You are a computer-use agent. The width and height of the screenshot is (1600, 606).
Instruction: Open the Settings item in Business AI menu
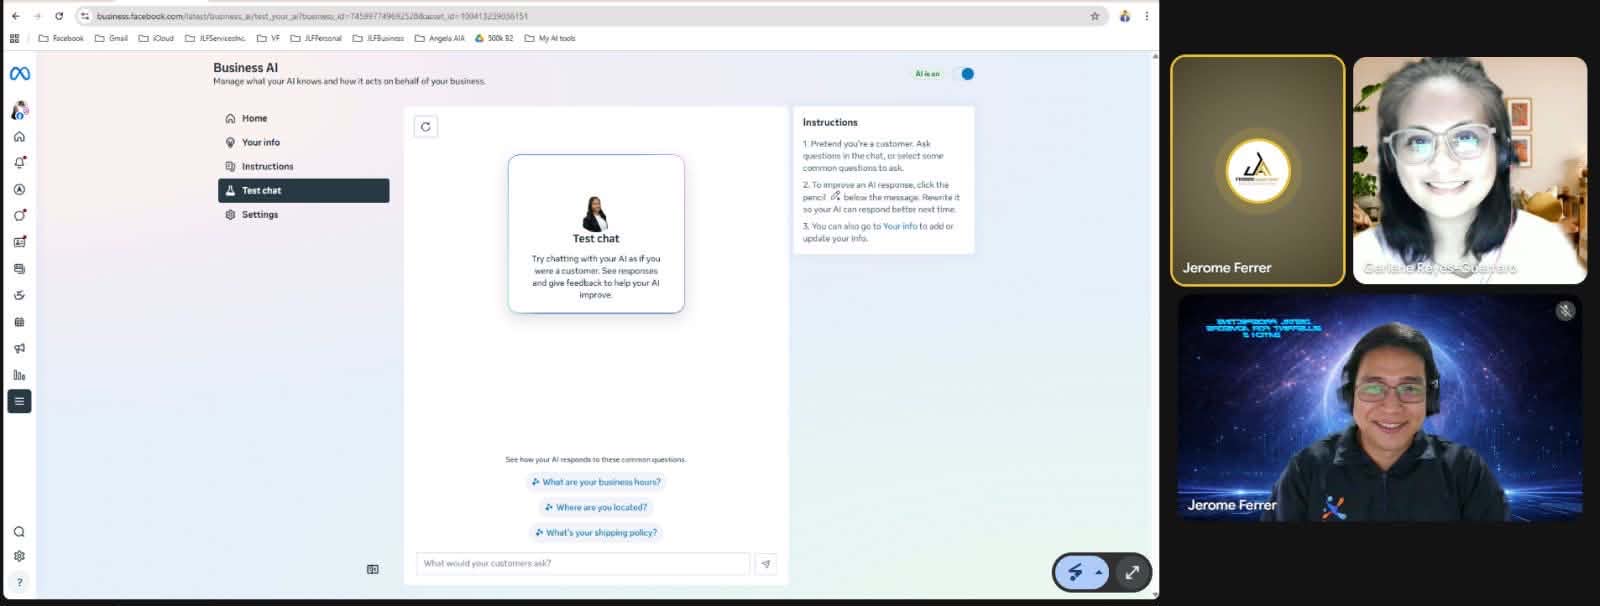(x=303, y=215)
